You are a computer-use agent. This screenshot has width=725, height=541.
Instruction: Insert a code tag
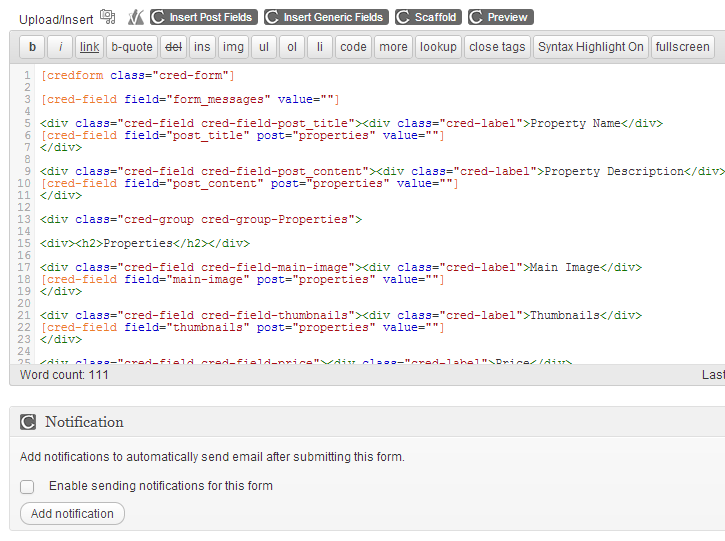coord(353,47)
